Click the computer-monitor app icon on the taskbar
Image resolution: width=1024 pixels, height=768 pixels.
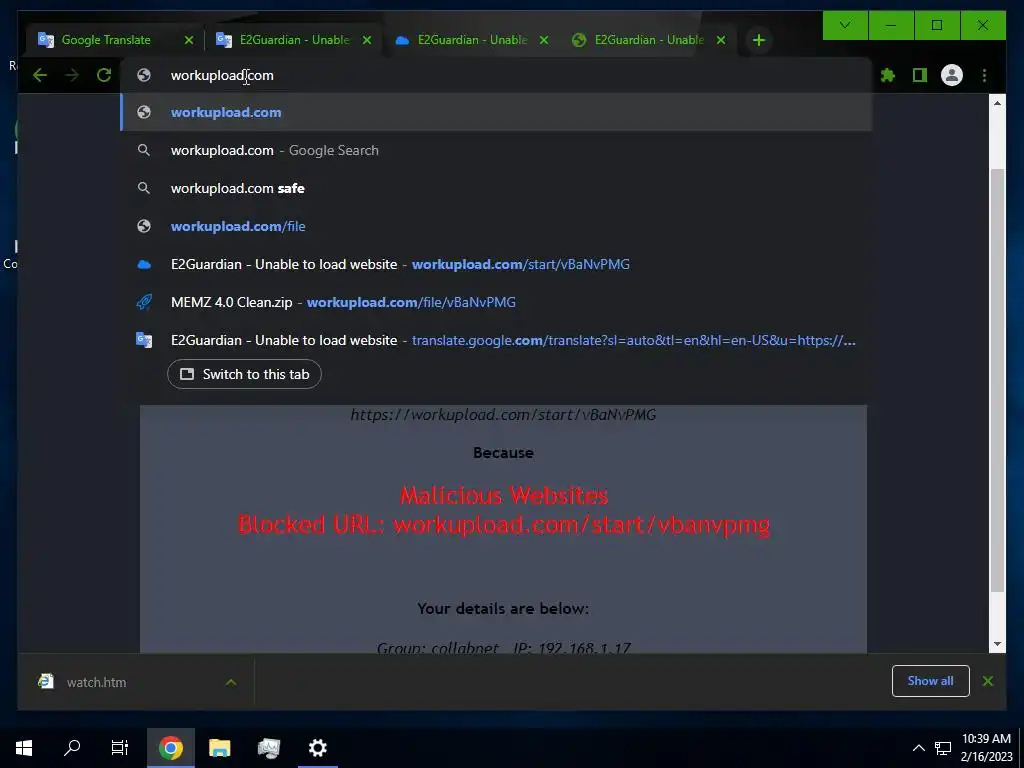[268, 748]
